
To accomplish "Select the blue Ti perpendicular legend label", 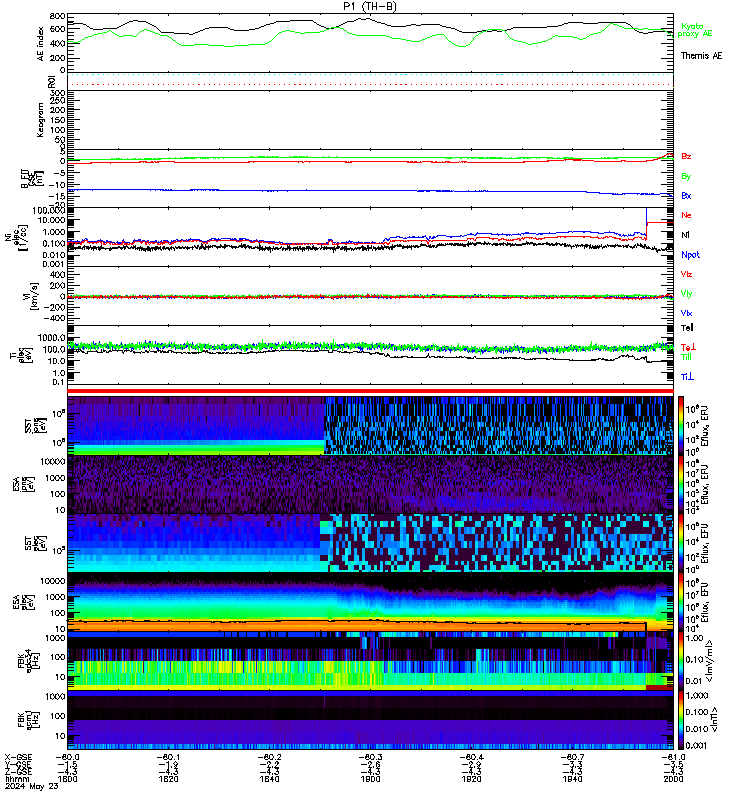I will click(687, 377).
